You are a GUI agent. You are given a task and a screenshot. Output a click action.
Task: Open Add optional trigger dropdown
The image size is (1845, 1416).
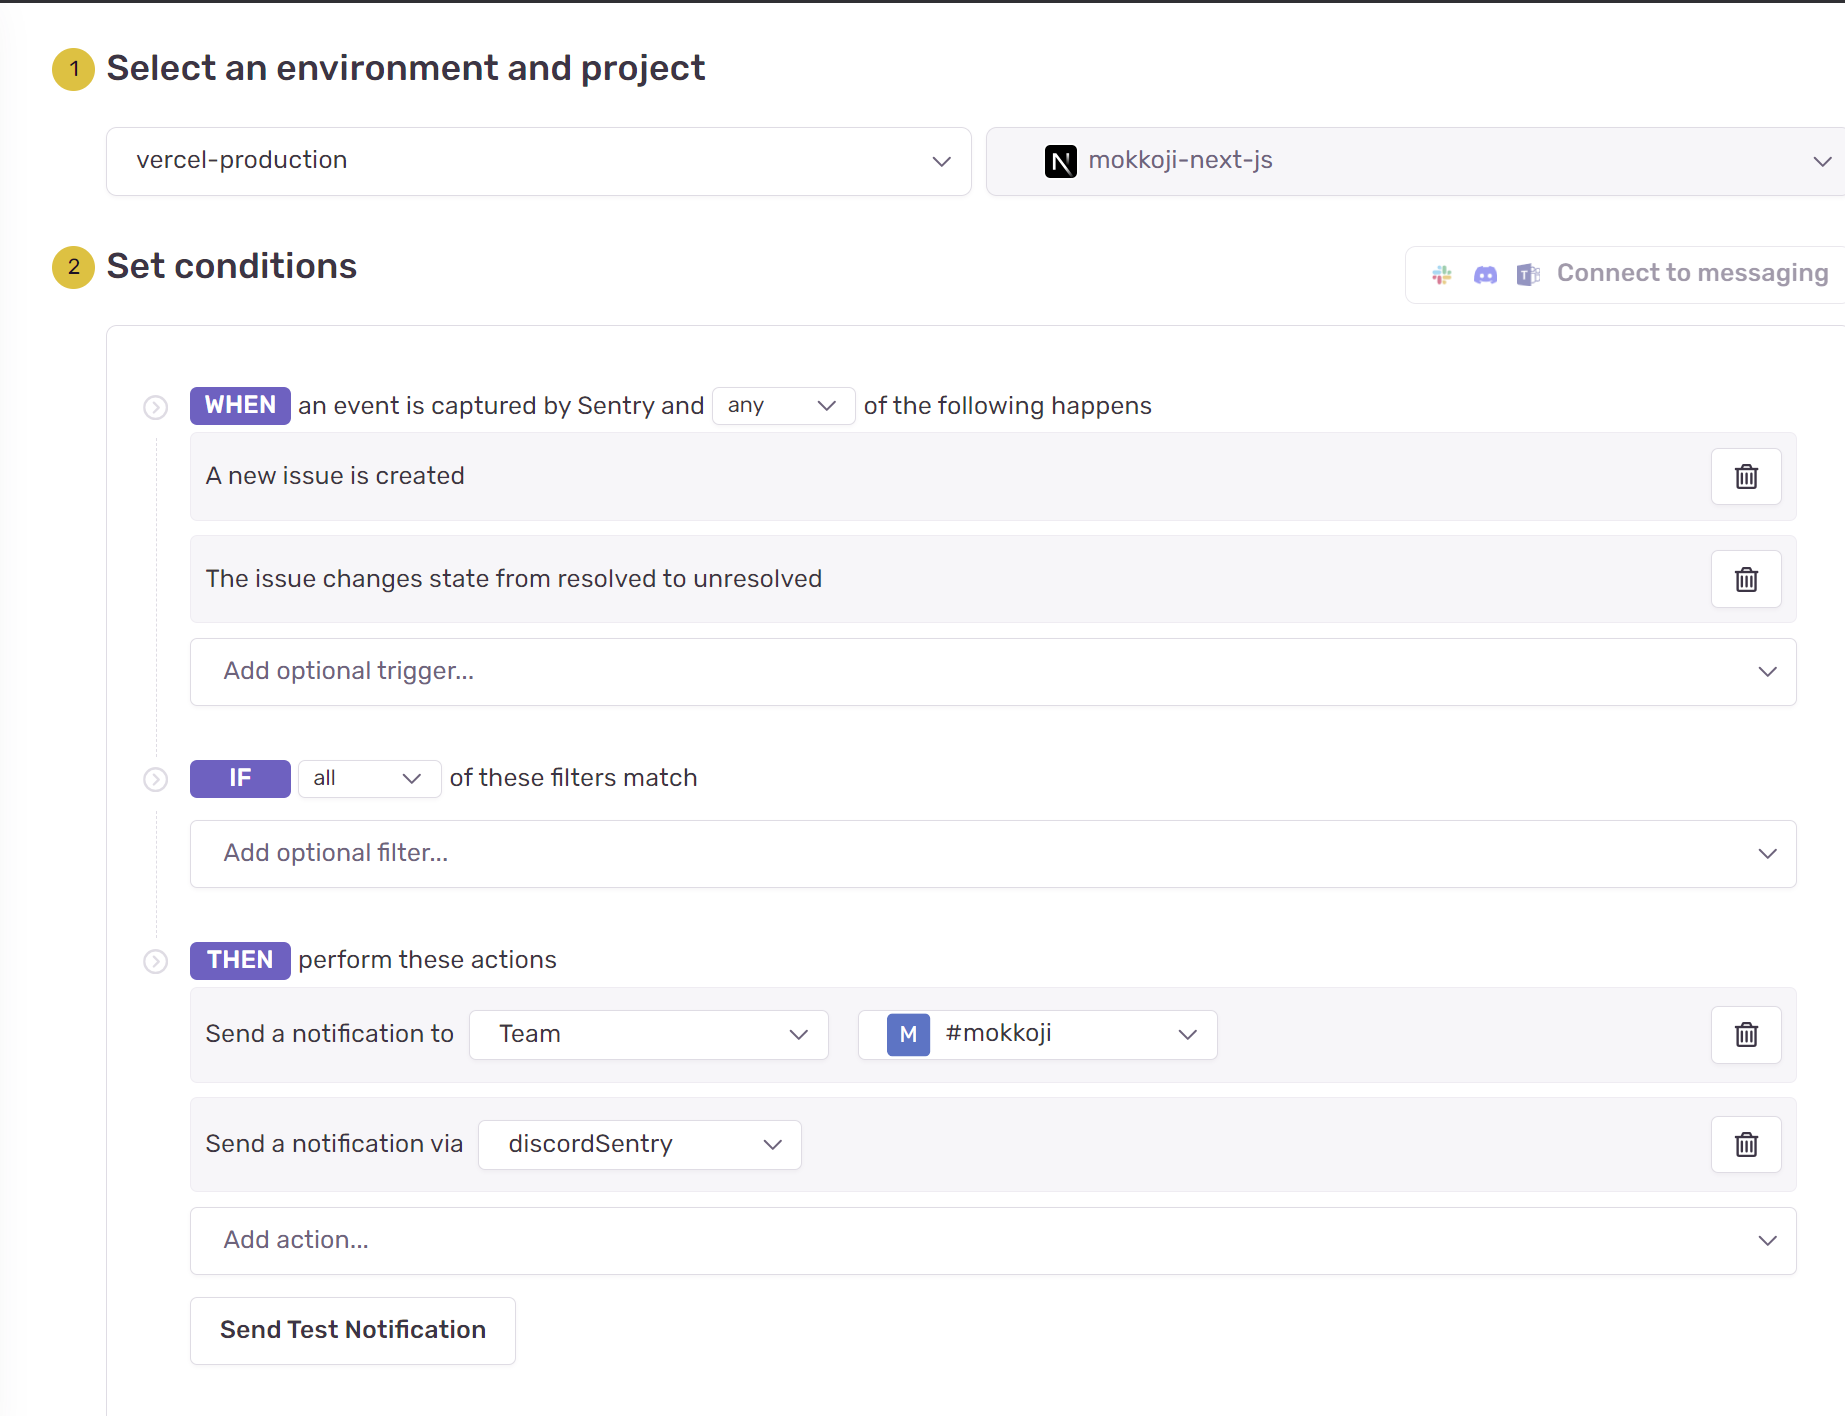pyautogui.click(x=993, y=672)
